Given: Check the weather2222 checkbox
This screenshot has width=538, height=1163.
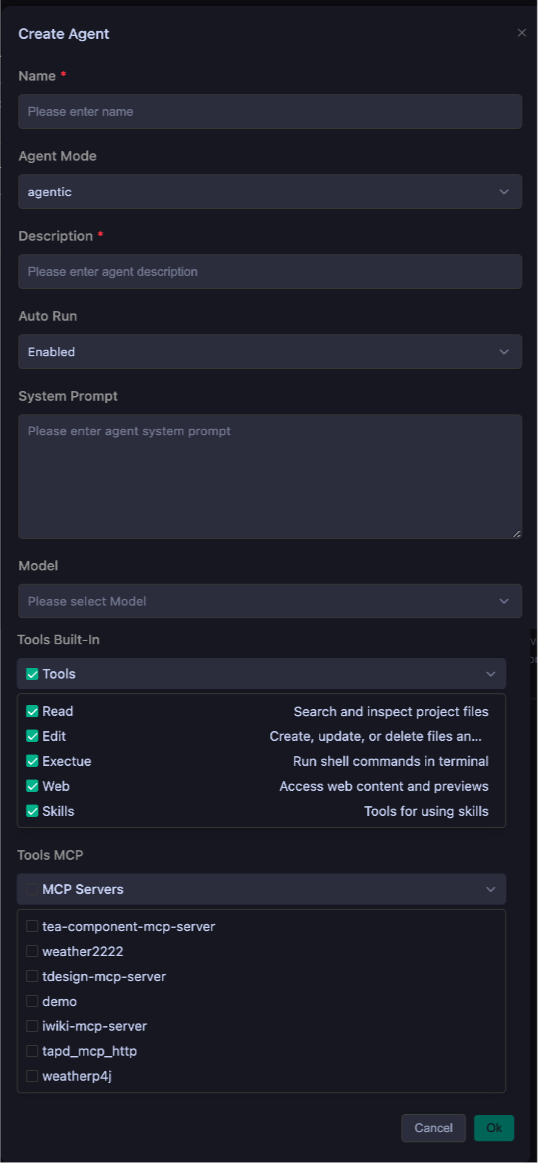Looking at the screenshot, I should click(x=32, y=951).
